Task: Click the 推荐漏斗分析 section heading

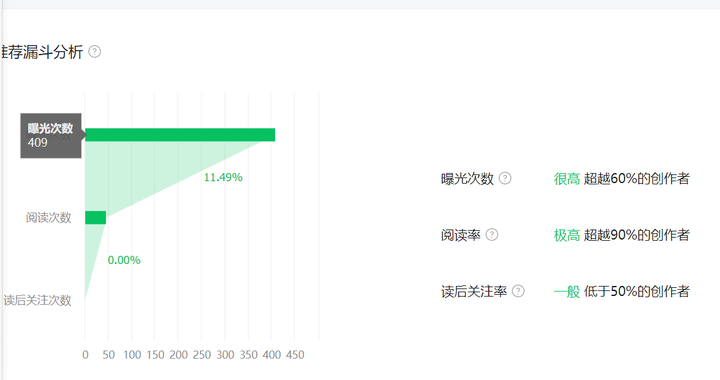Action: [x=41, y=52]
